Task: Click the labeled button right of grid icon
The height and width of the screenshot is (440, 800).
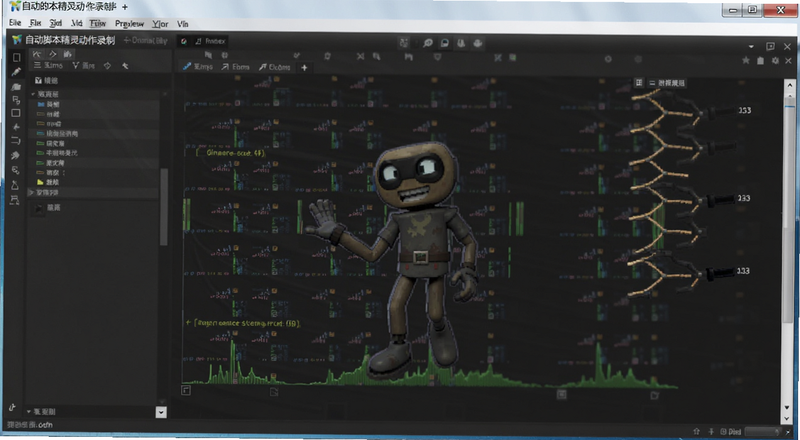Action: click(x=667, y=83)
